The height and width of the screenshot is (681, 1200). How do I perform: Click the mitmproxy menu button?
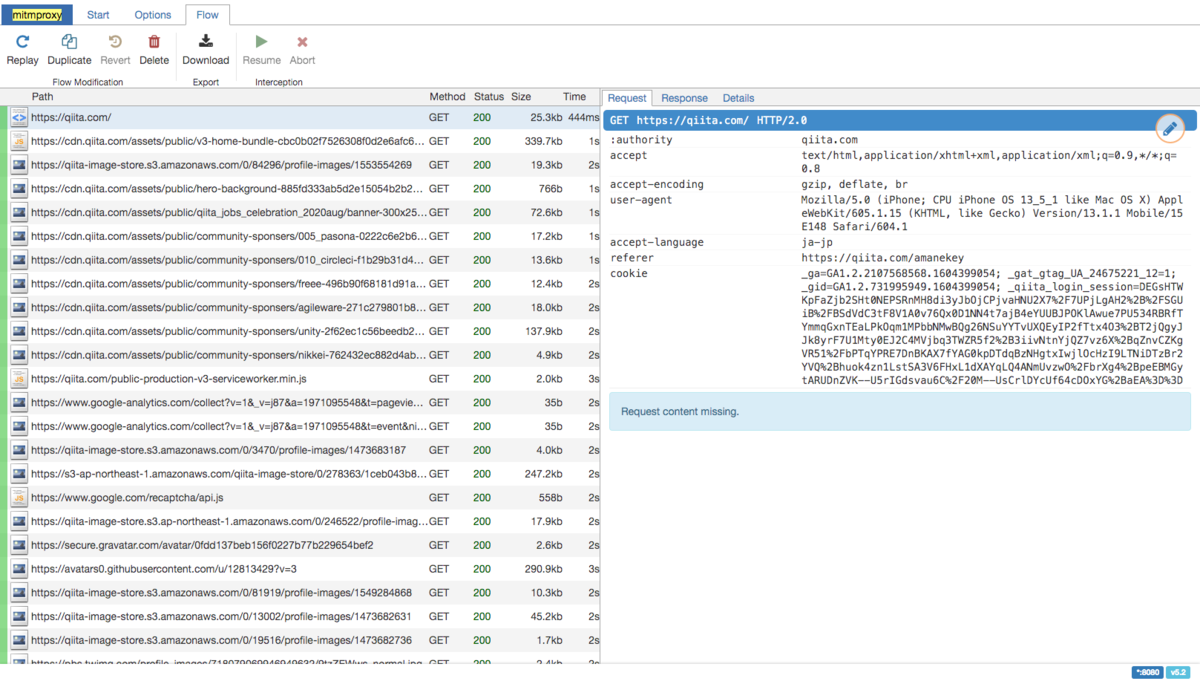pos(37,15)
